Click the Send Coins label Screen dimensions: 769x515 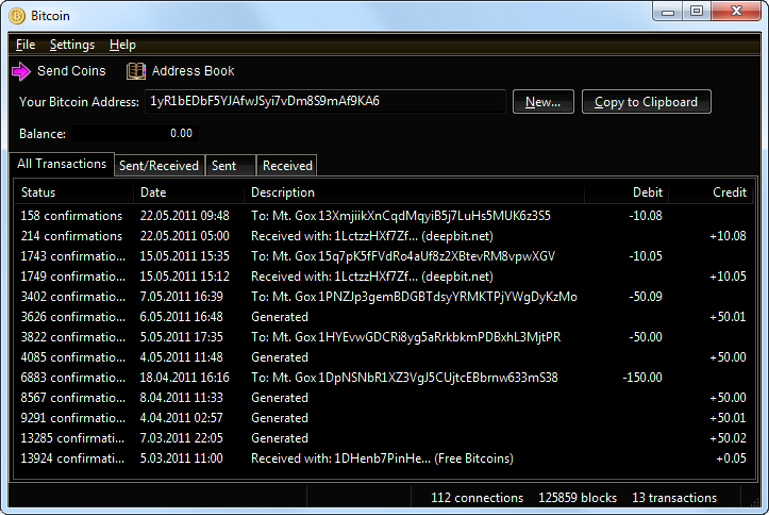[72, 71]
